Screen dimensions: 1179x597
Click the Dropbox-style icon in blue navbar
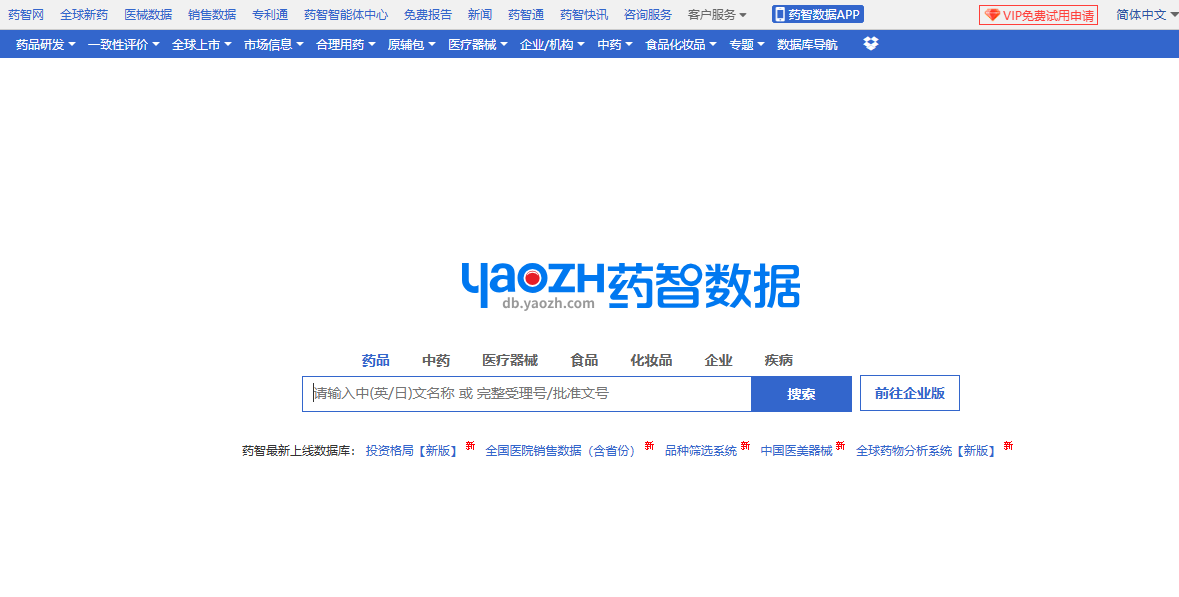(x=871, y=44)
